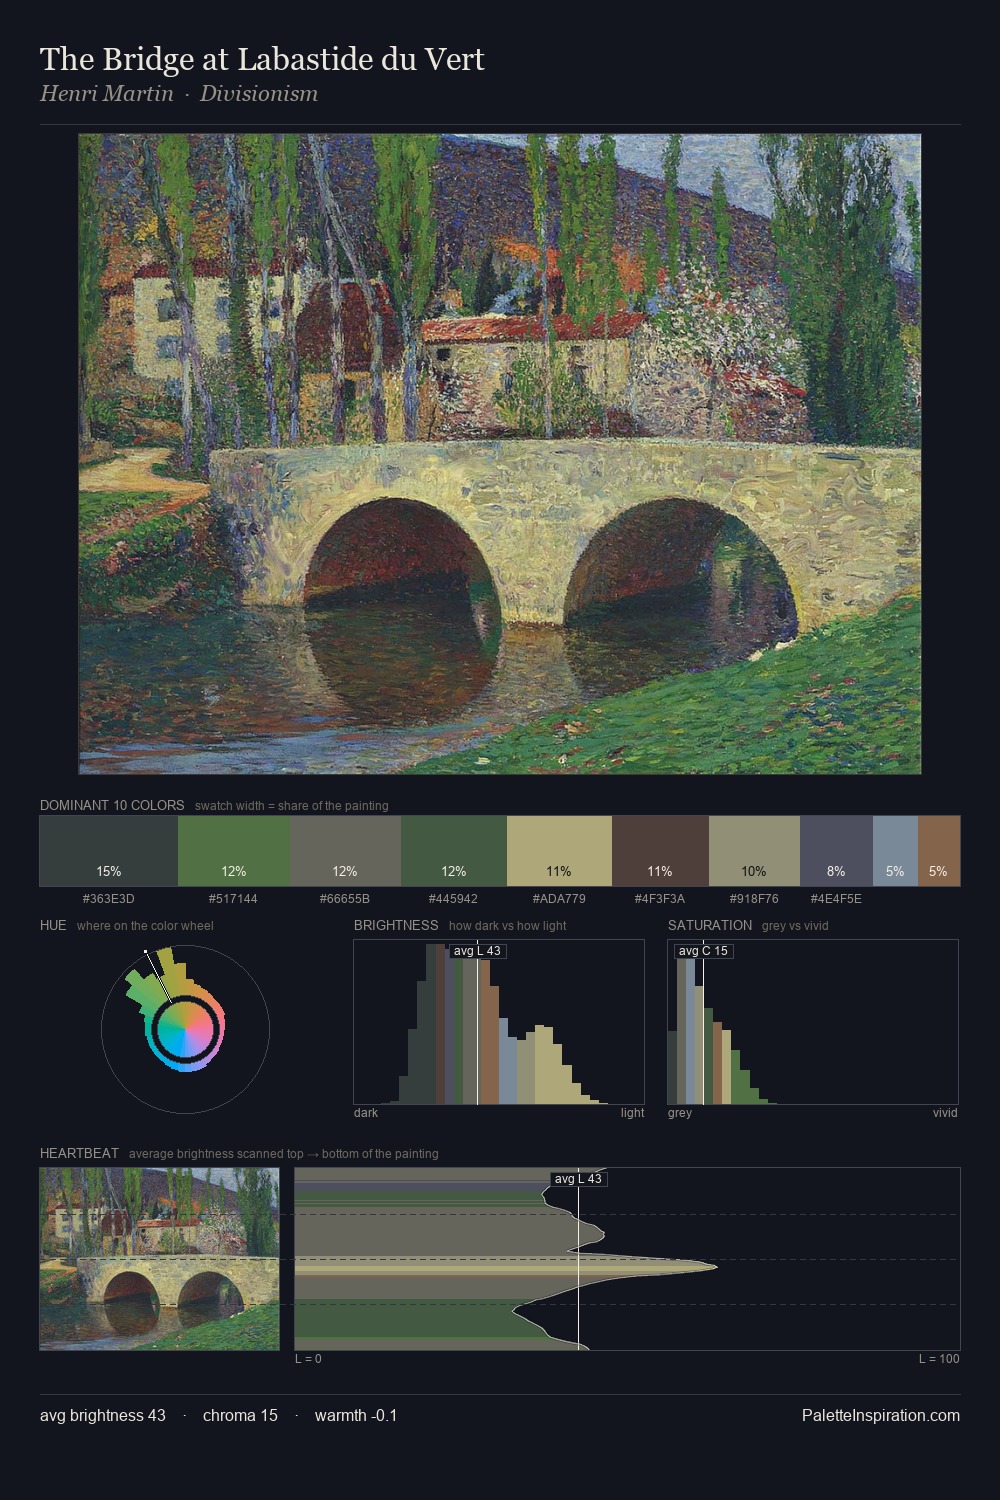Click the 5% brown swatch at the palette end
The image size is (1000, 1500).
[x=939, y=851]
